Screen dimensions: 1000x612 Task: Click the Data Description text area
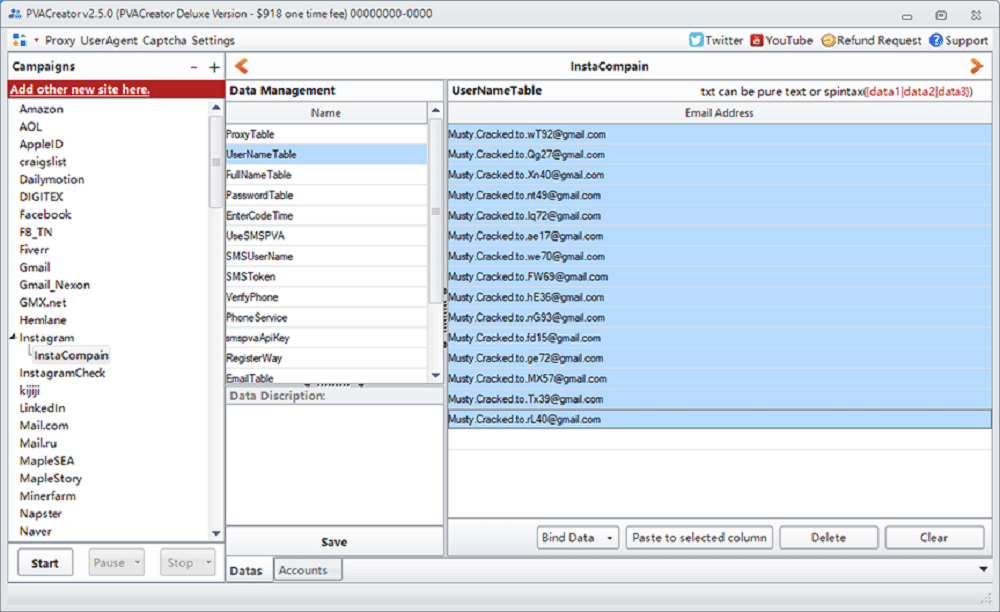tap(334, 465)
